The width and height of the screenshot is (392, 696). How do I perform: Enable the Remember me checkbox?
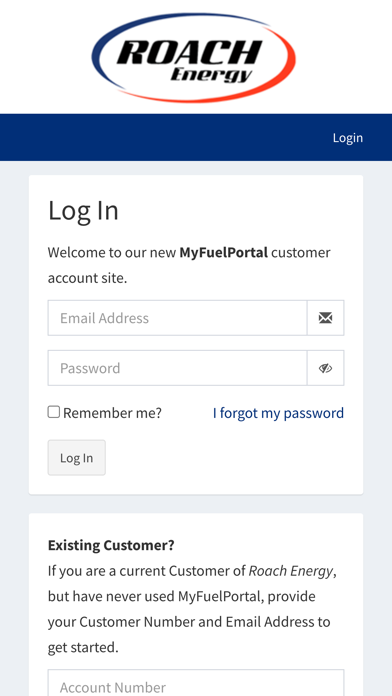click(x=54, y=412)
